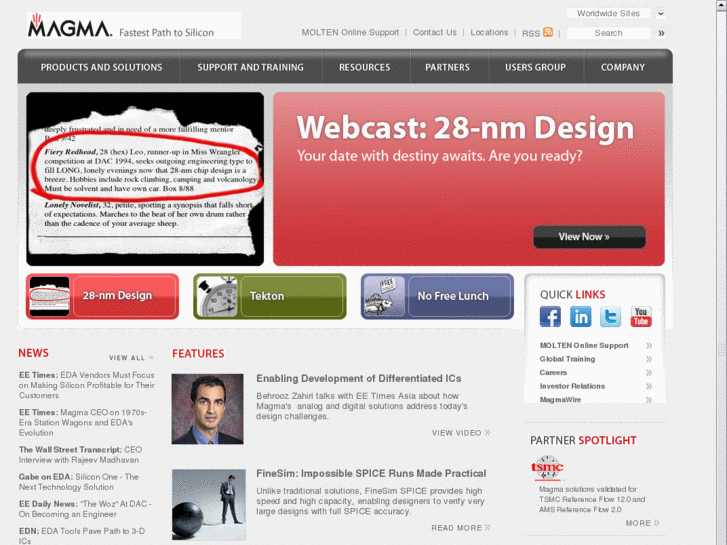This screenshot has width=727, height=545.
Task: Click the fish picture on No Free Lunch
Action: pyautogui.click(x=384, y=296)
